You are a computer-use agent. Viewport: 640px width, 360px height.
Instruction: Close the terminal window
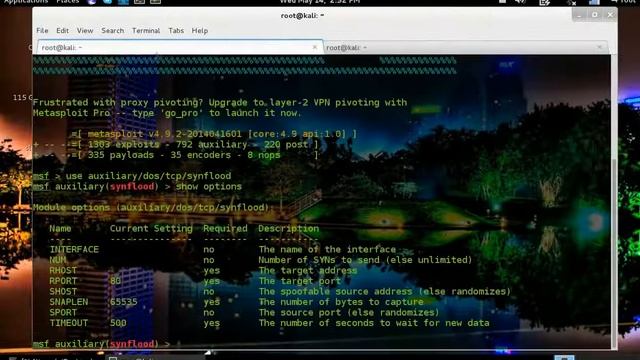point(610,15)
